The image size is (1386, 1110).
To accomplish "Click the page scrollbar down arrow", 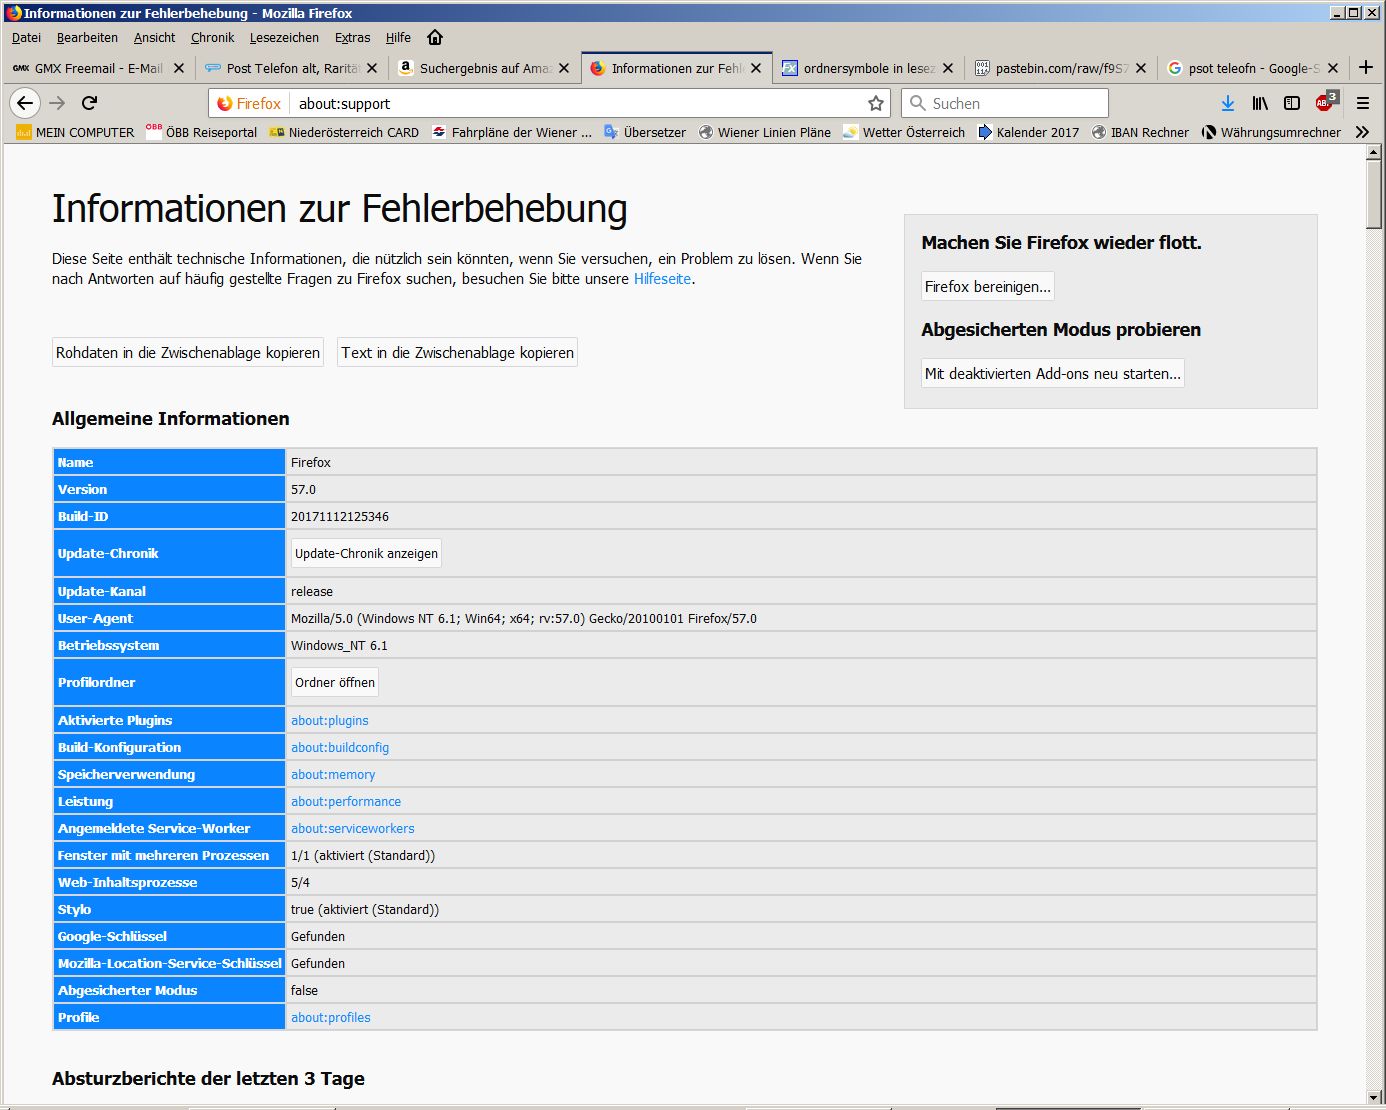I will [1374, 1096].
